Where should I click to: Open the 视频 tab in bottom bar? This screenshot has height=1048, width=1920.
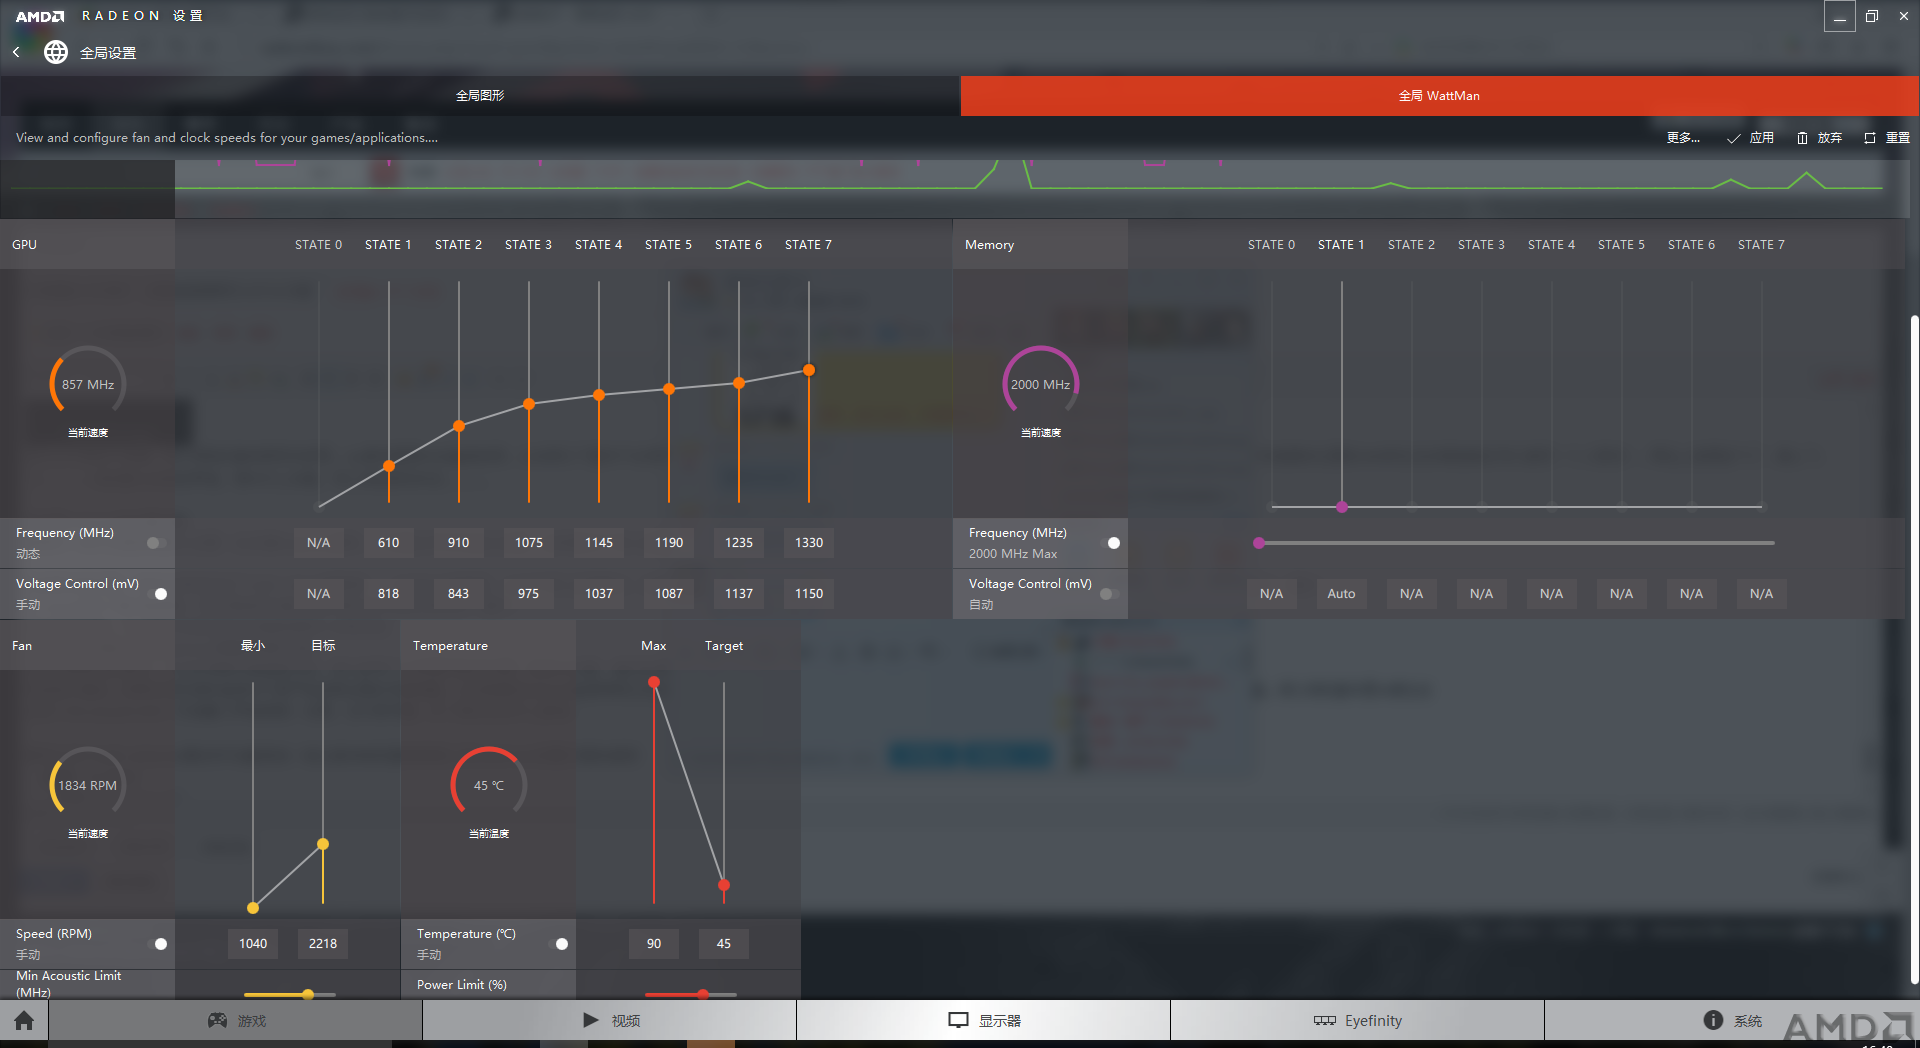tap(610, 1020)
